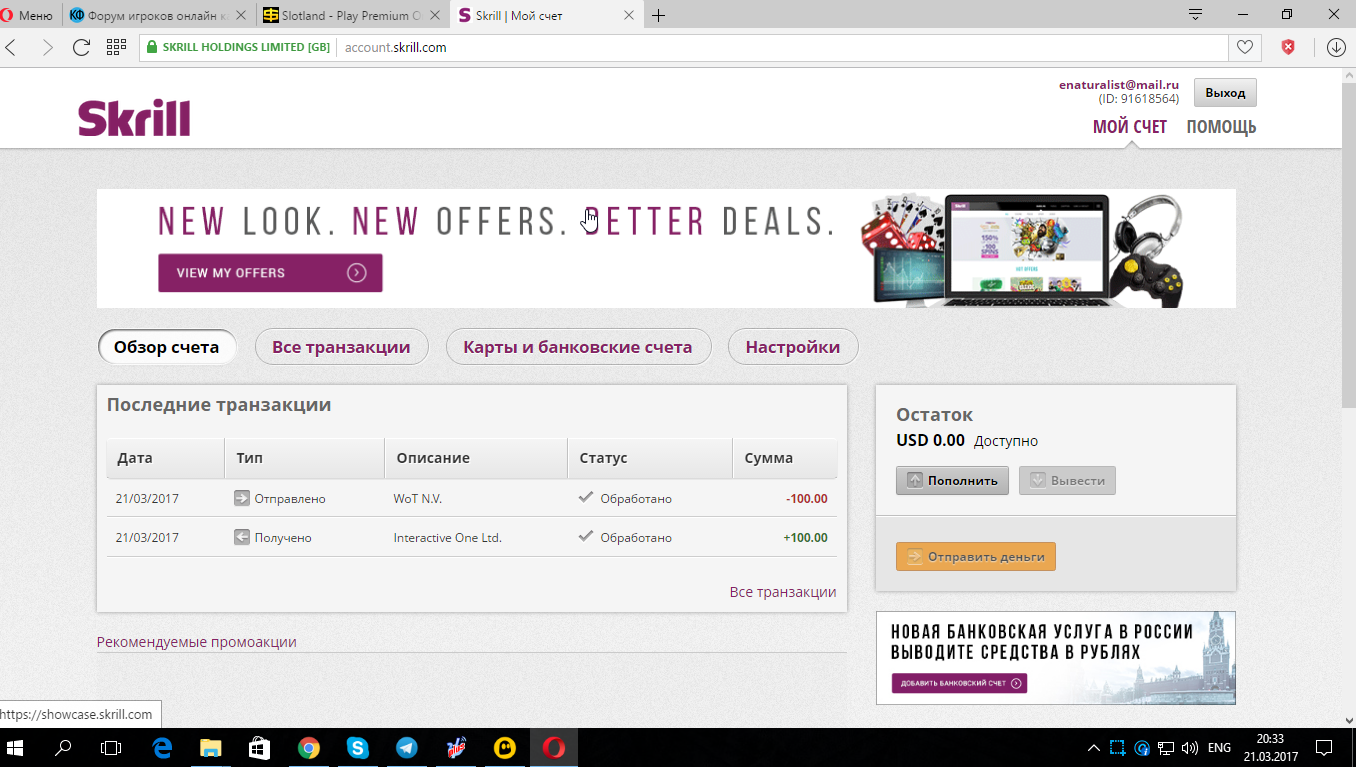1356x767 pixels.
Task: Select the Interactive One Ltd. transaction description
Action: [448, 537]
